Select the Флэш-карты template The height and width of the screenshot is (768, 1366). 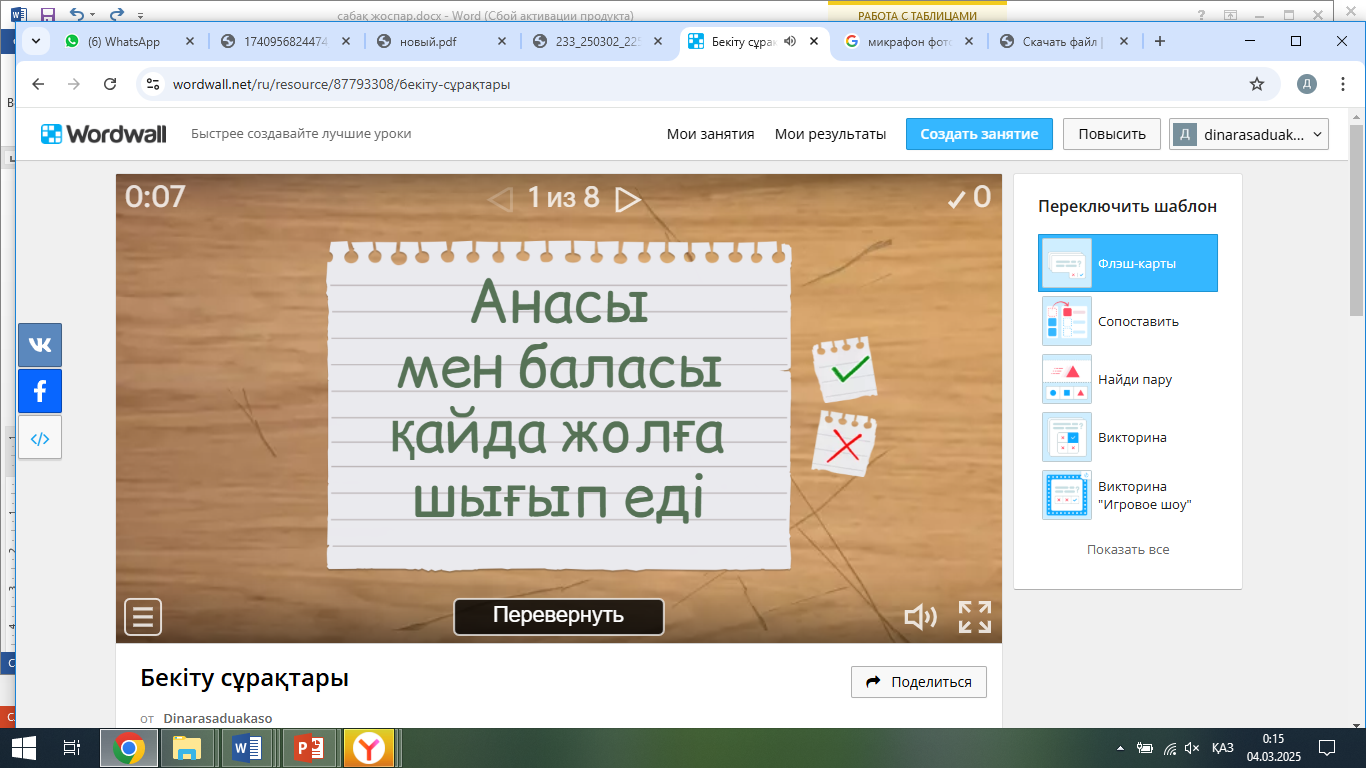tap(1128, 263)
